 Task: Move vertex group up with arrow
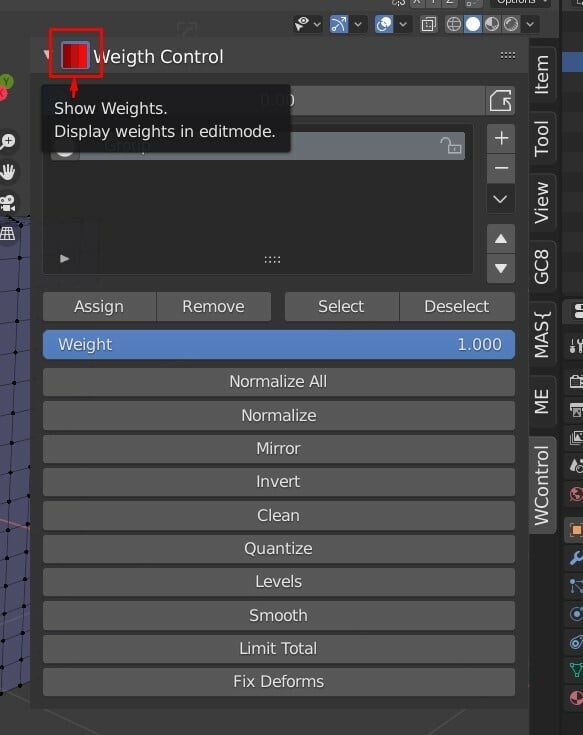point(501,239)
